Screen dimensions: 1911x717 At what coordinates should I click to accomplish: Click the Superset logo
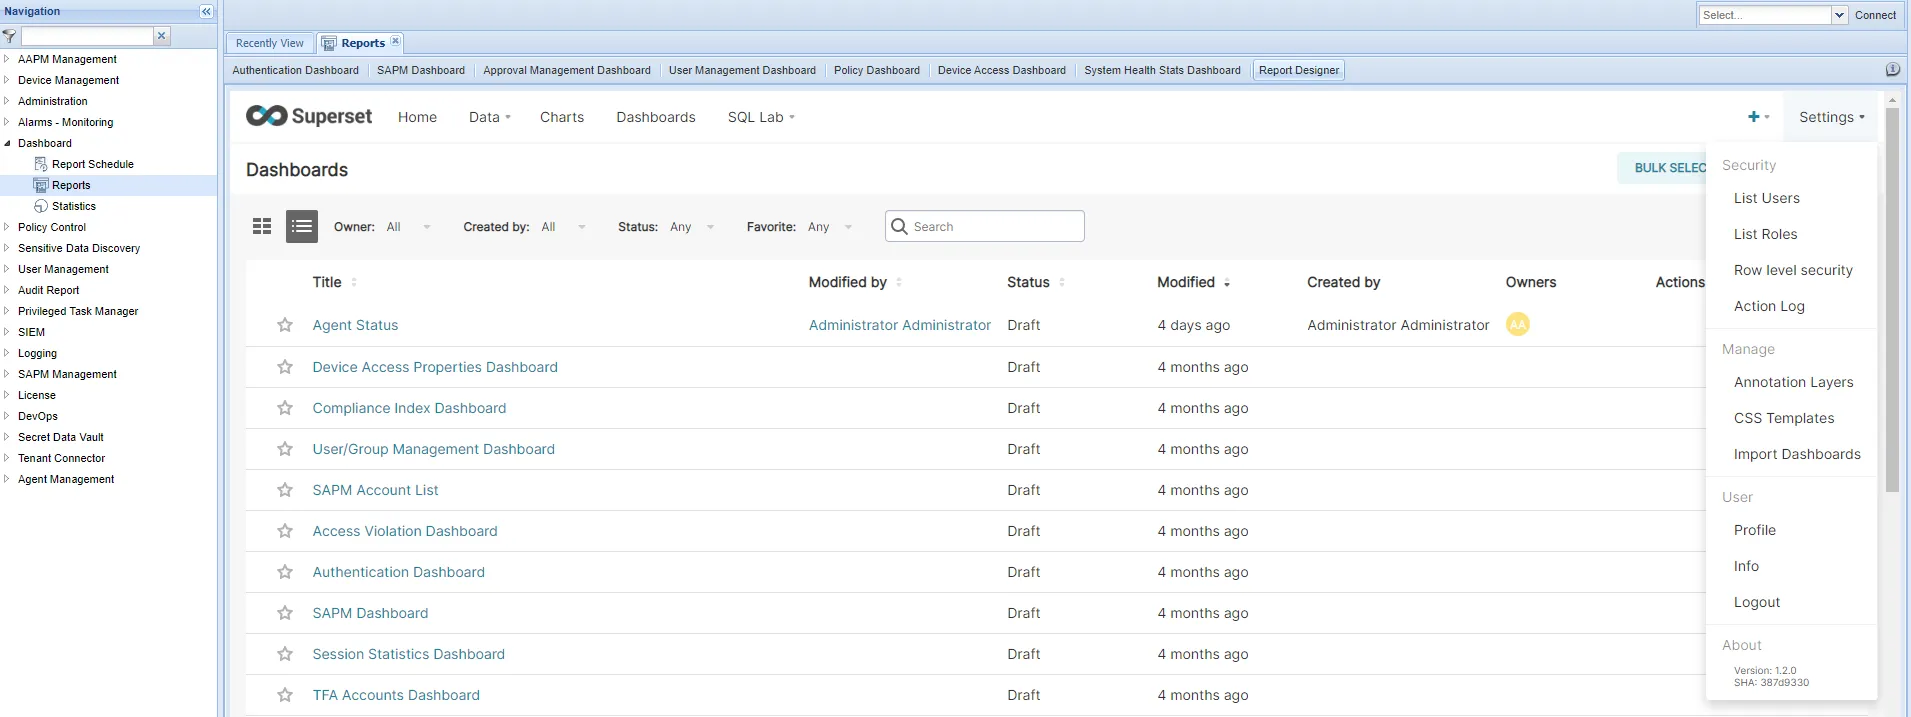point(309,117)
